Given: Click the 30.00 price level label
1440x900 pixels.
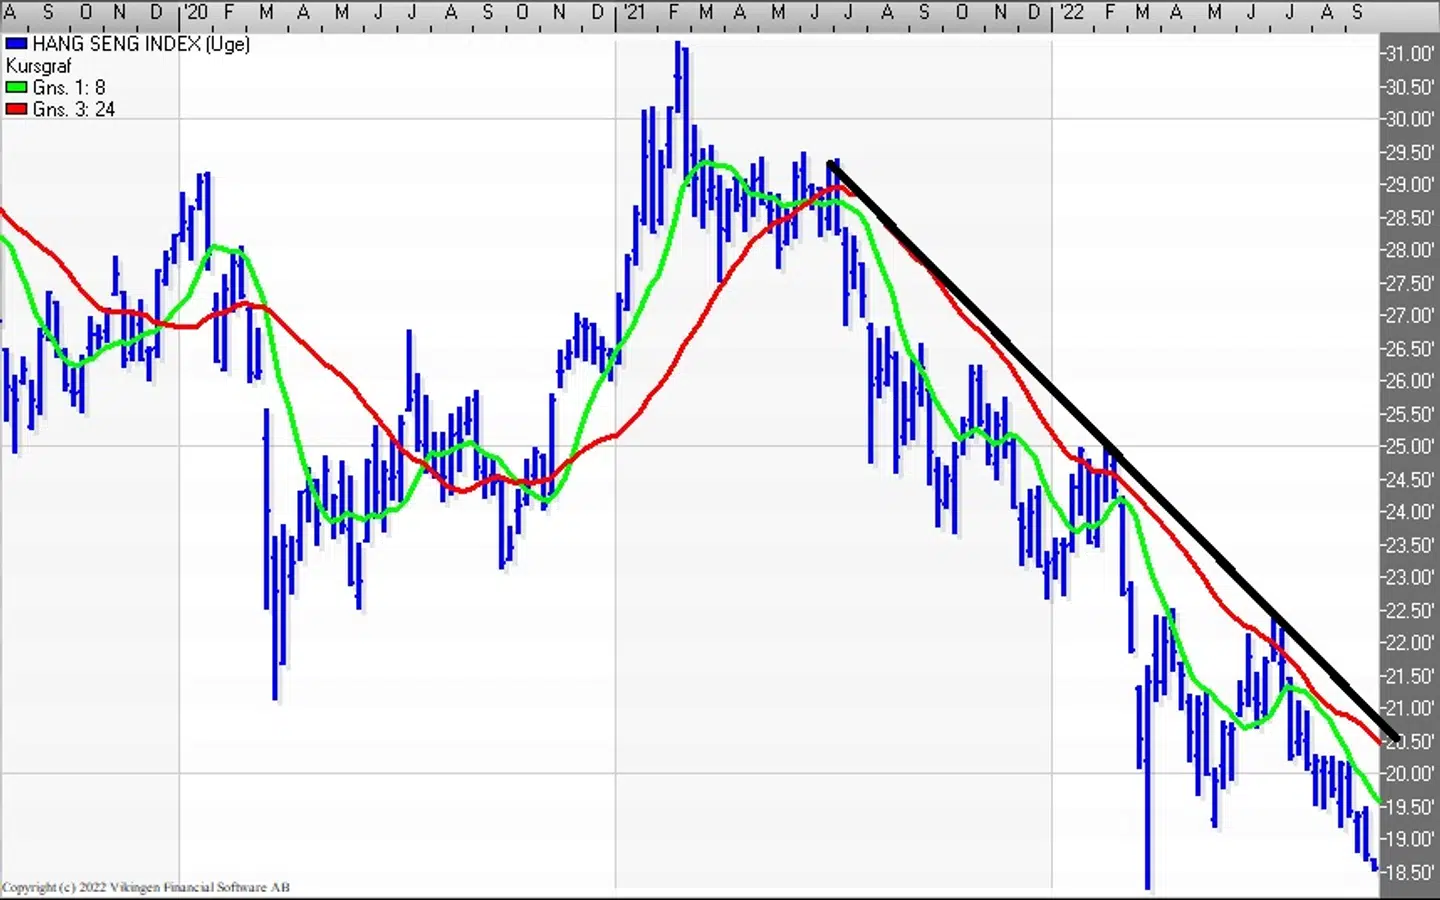Looking at the screenshot, I should point(1410,119).
